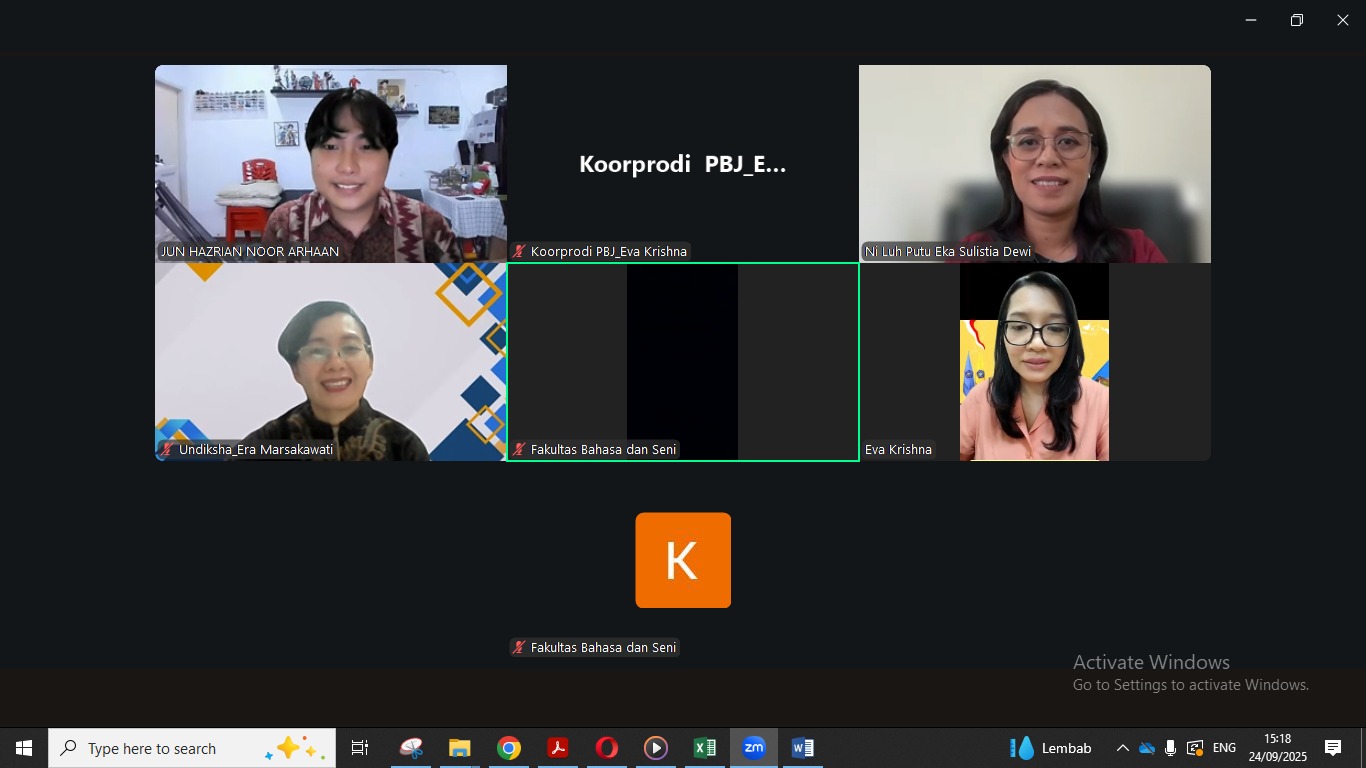Open the Action Center notifications
The image size is (1366, 768).
coord(1333,748)
